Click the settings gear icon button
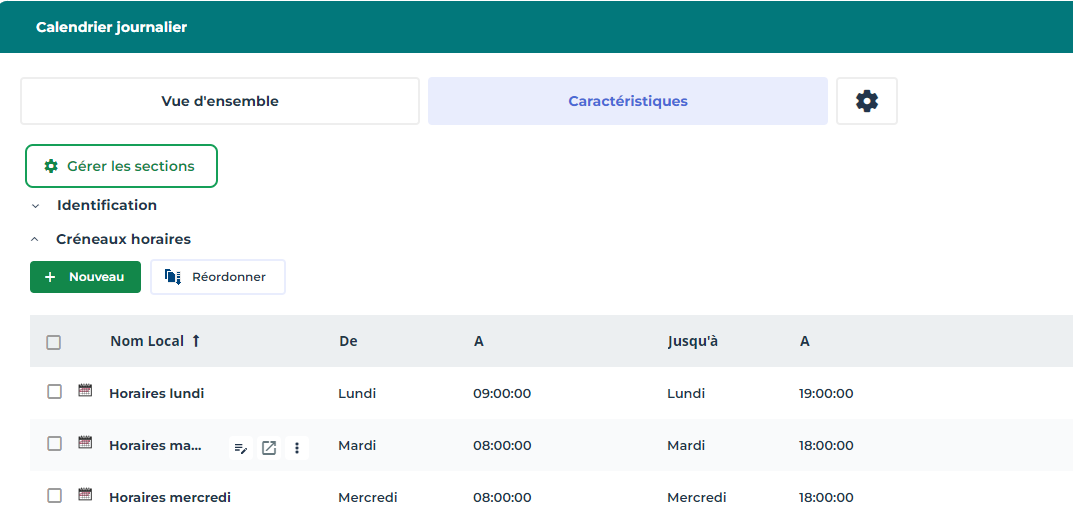 (x=867, y=101)
